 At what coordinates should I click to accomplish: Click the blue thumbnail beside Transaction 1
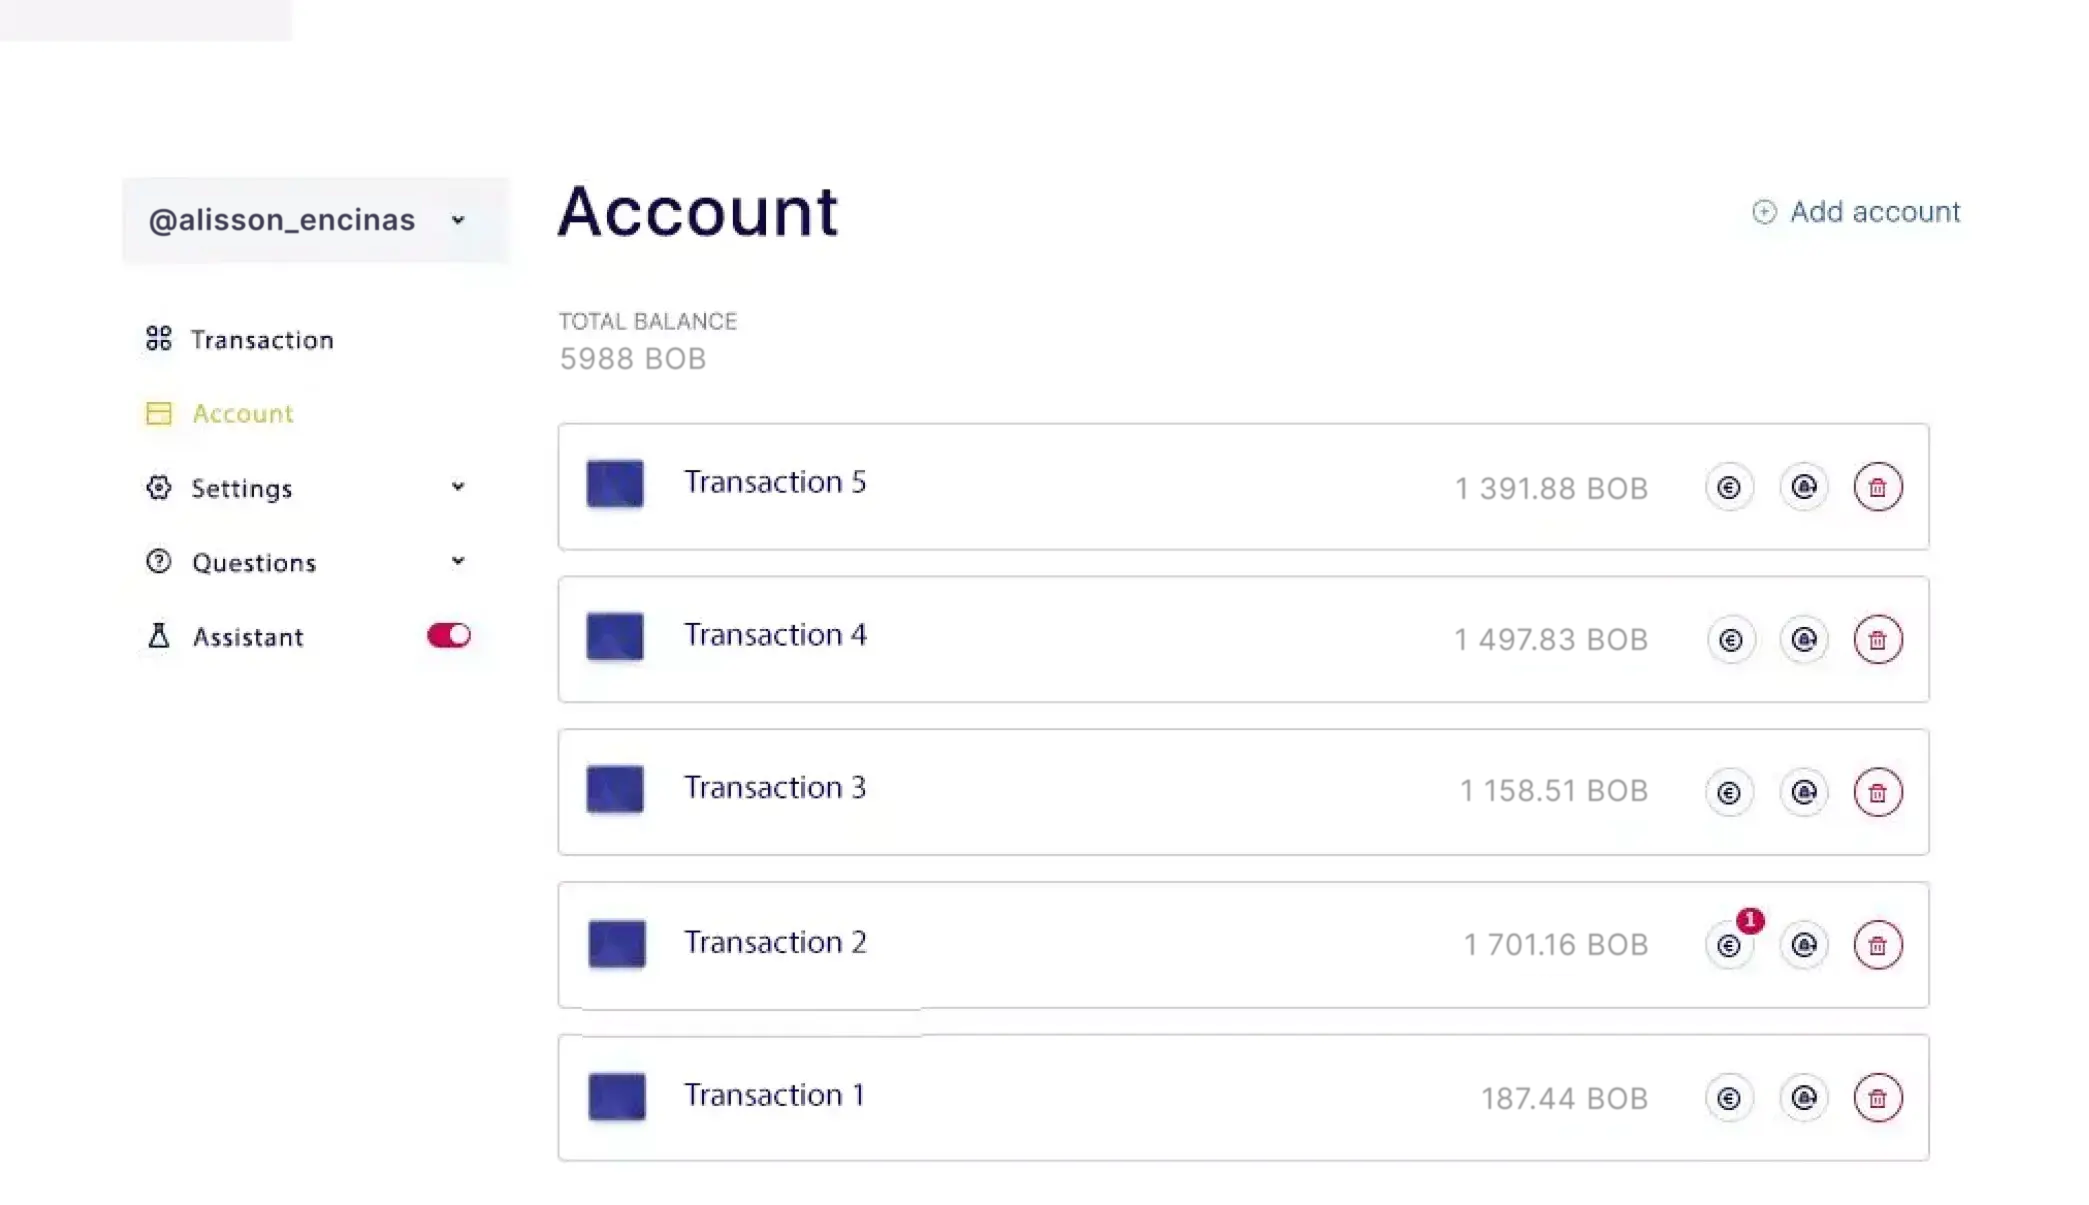617,1096
